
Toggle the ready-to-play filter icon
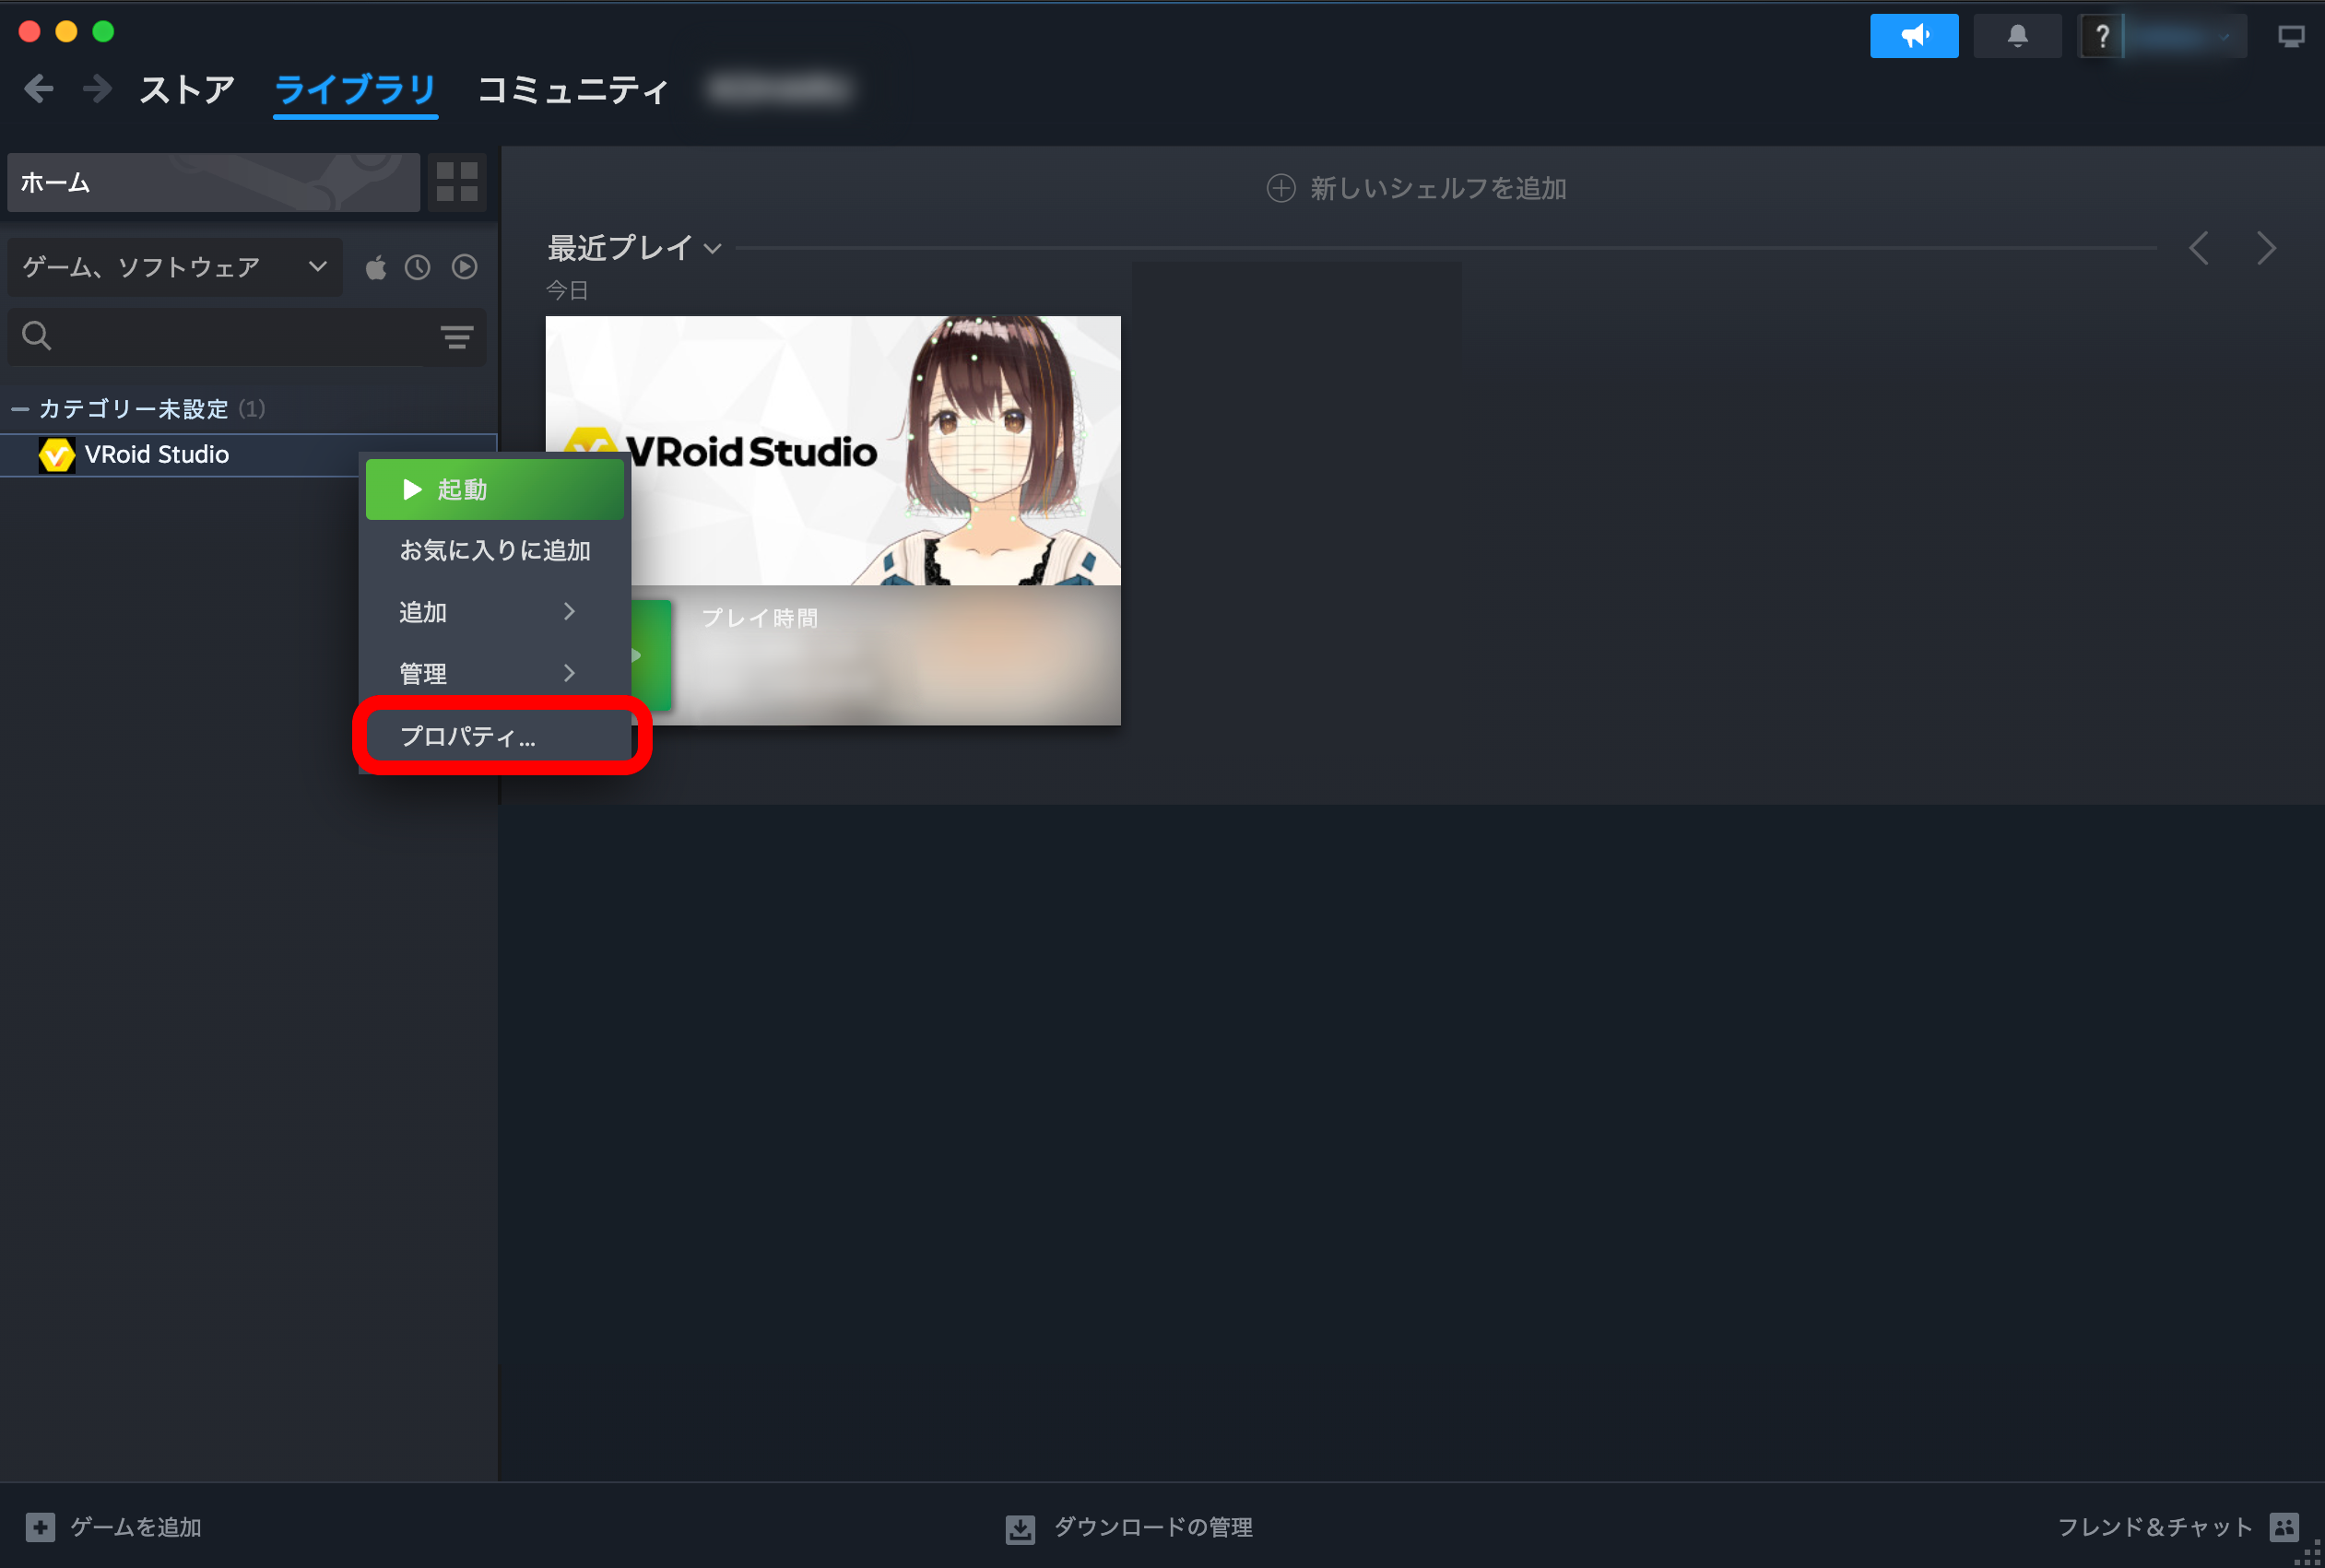click(x=464, y=267)
